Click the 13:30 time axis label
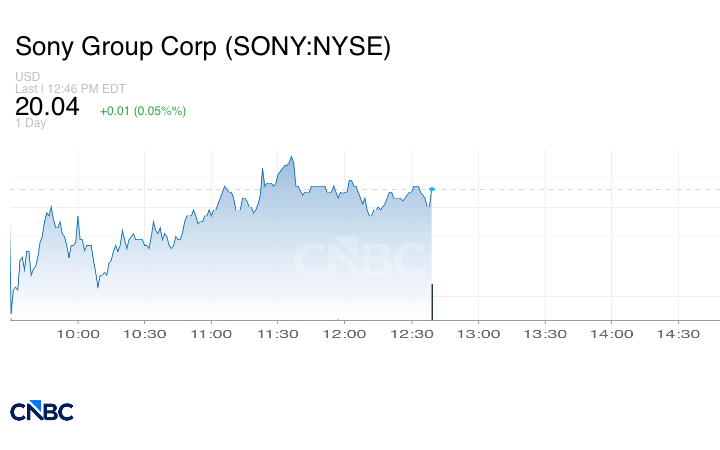The height and width of the screenshot is (450, 720). pos(546,334)
